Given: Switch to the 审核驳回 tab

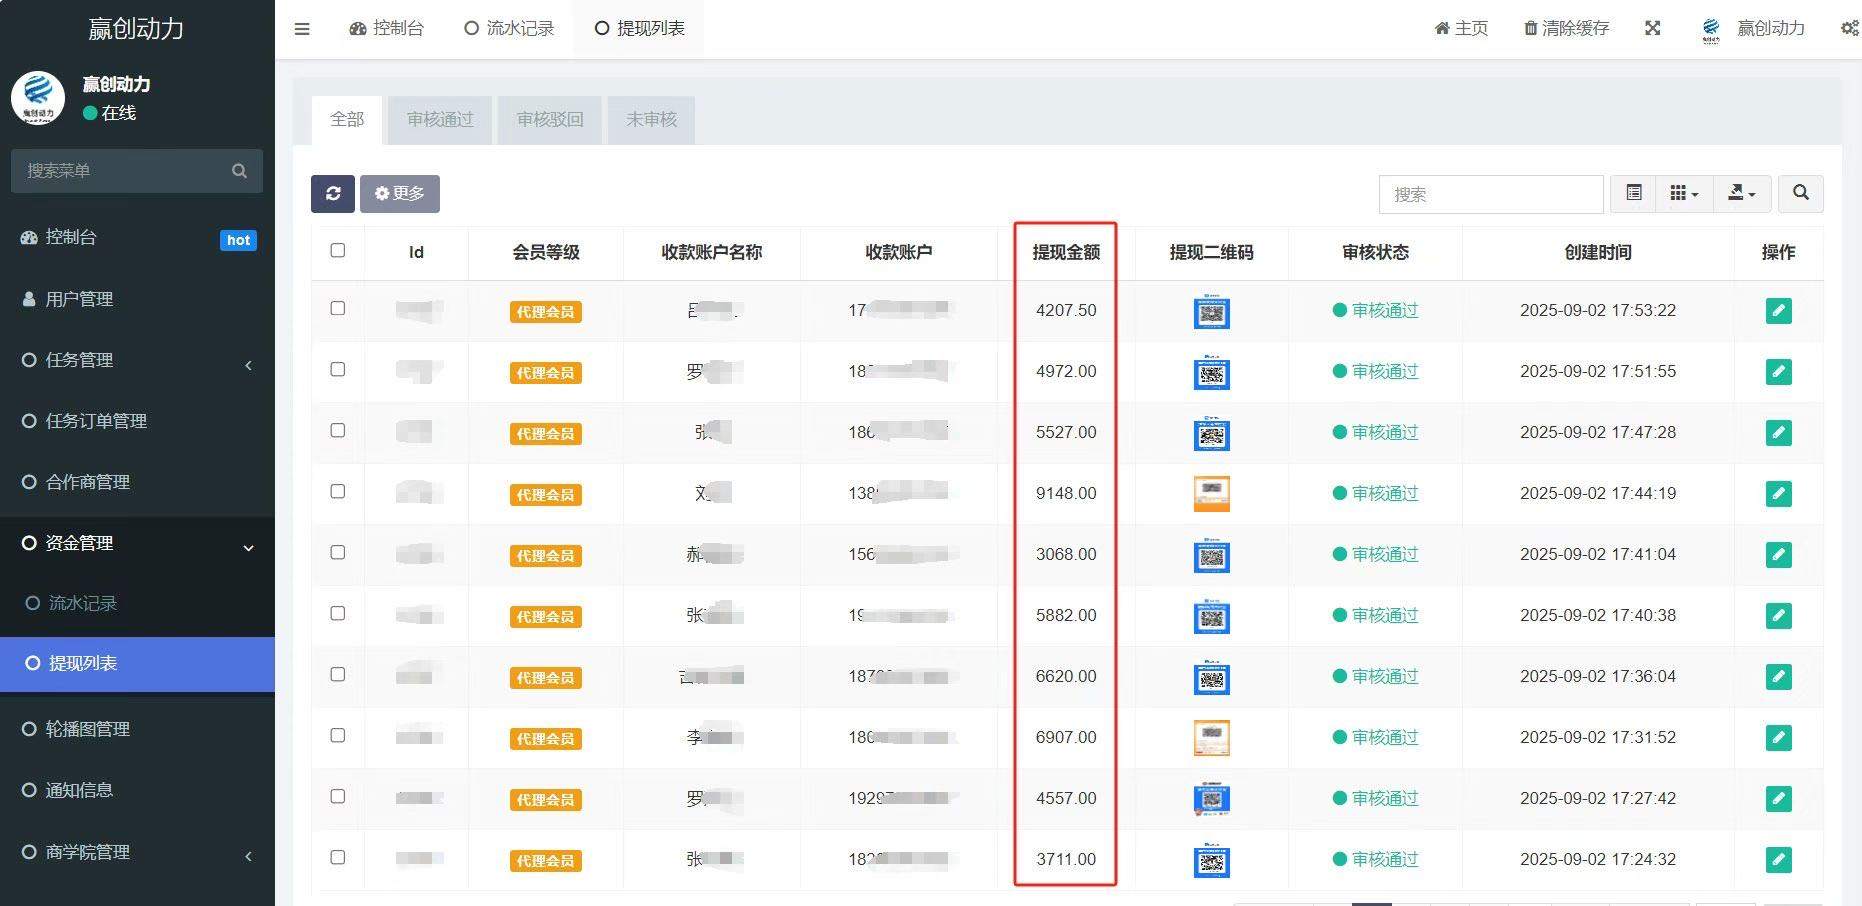Looking at the screenshot, I should tap(550, 120).
